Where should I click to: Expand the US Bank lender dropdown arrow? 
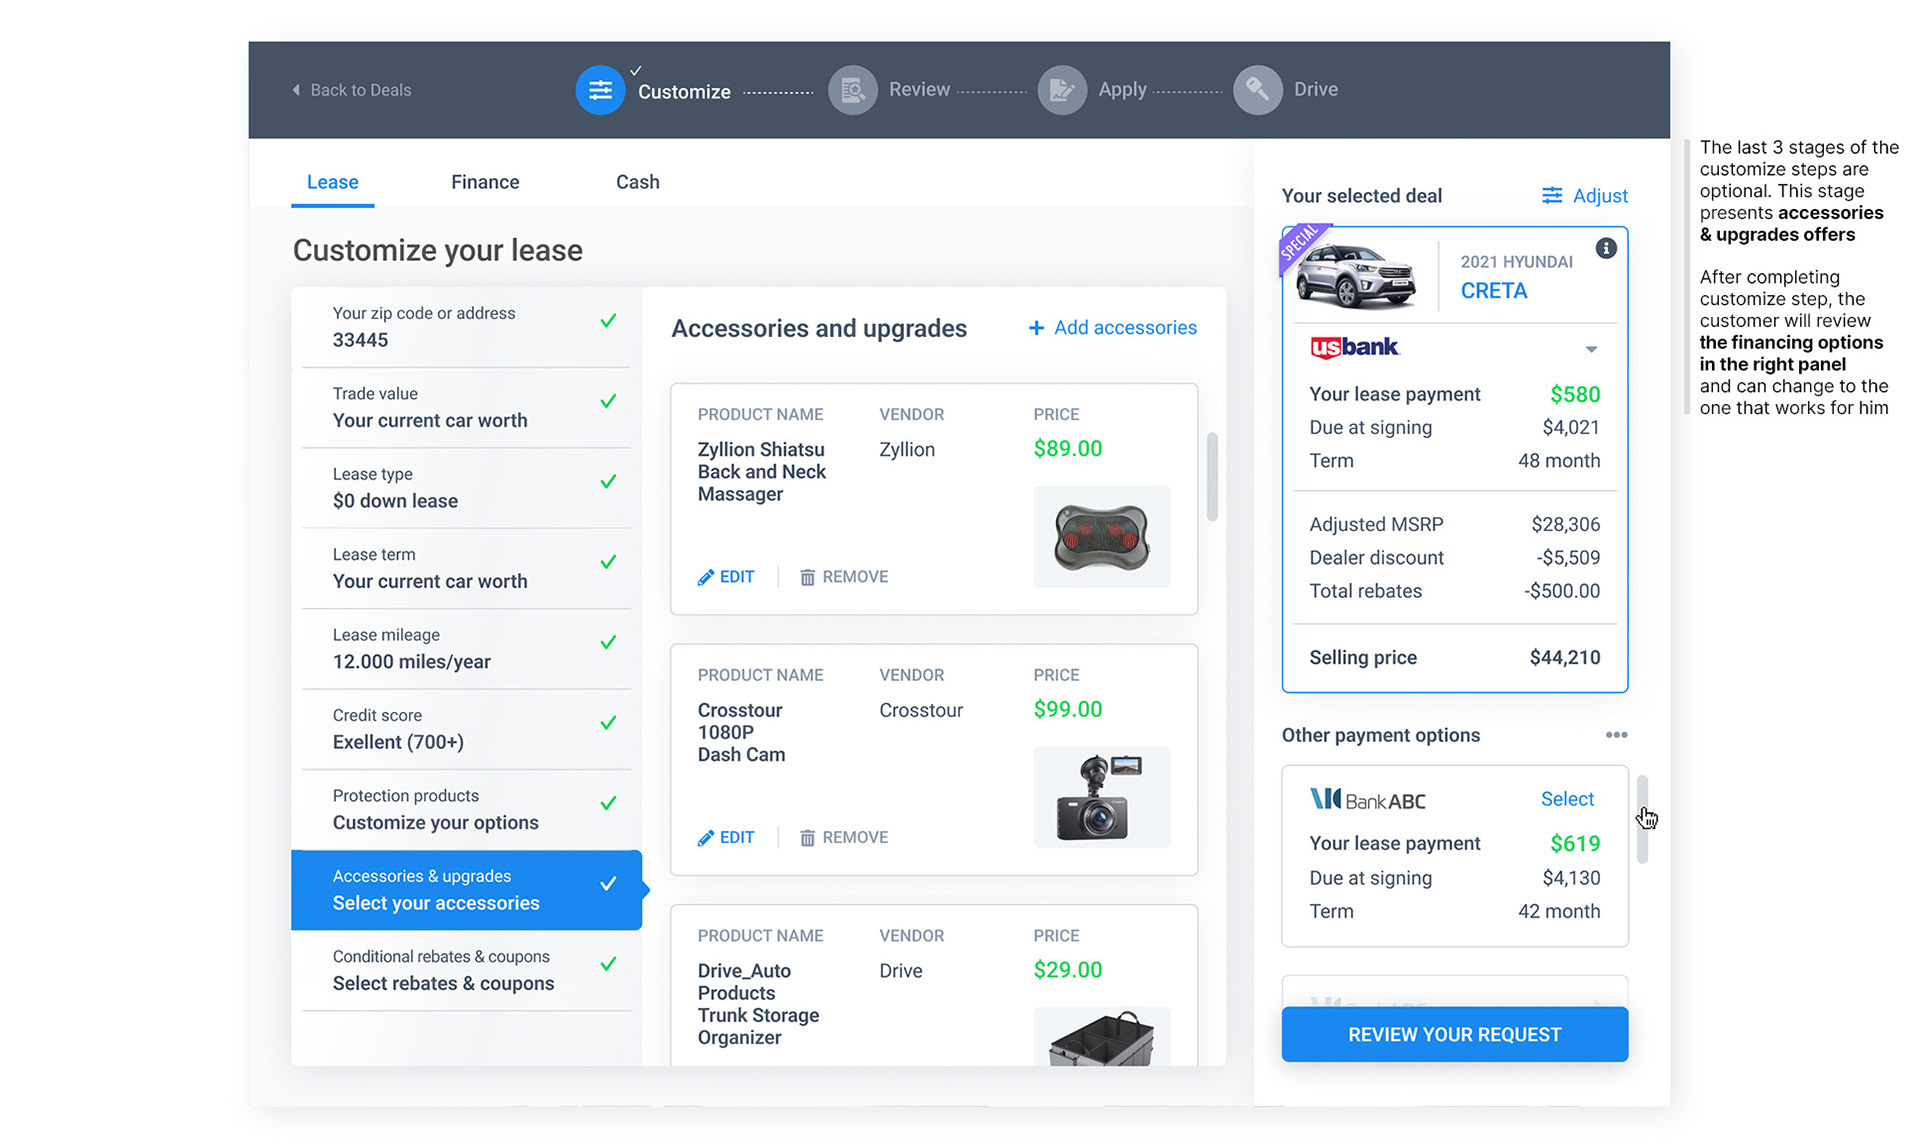[1591, 350]
